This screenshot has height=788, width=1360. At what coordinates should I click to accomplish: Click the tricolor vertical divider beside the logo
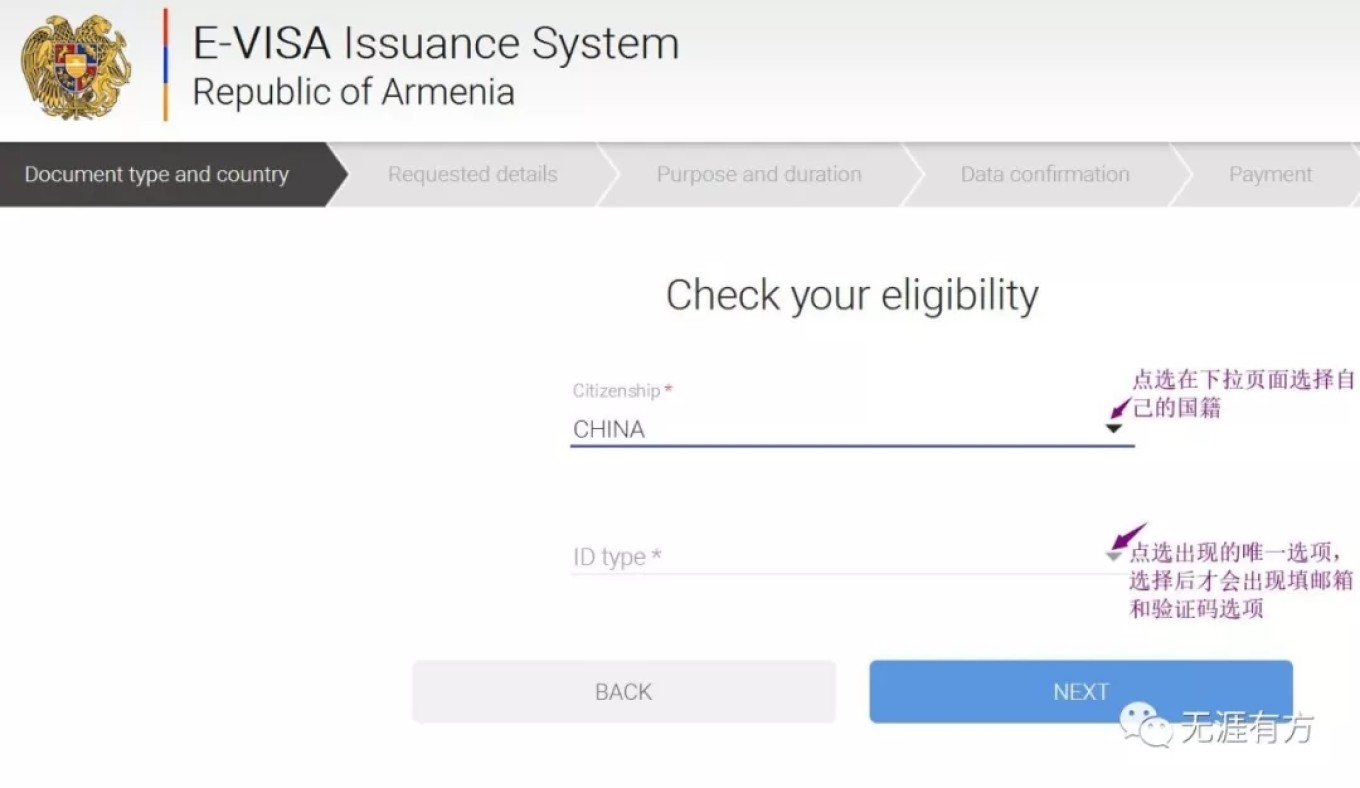(x=166, y=64)
